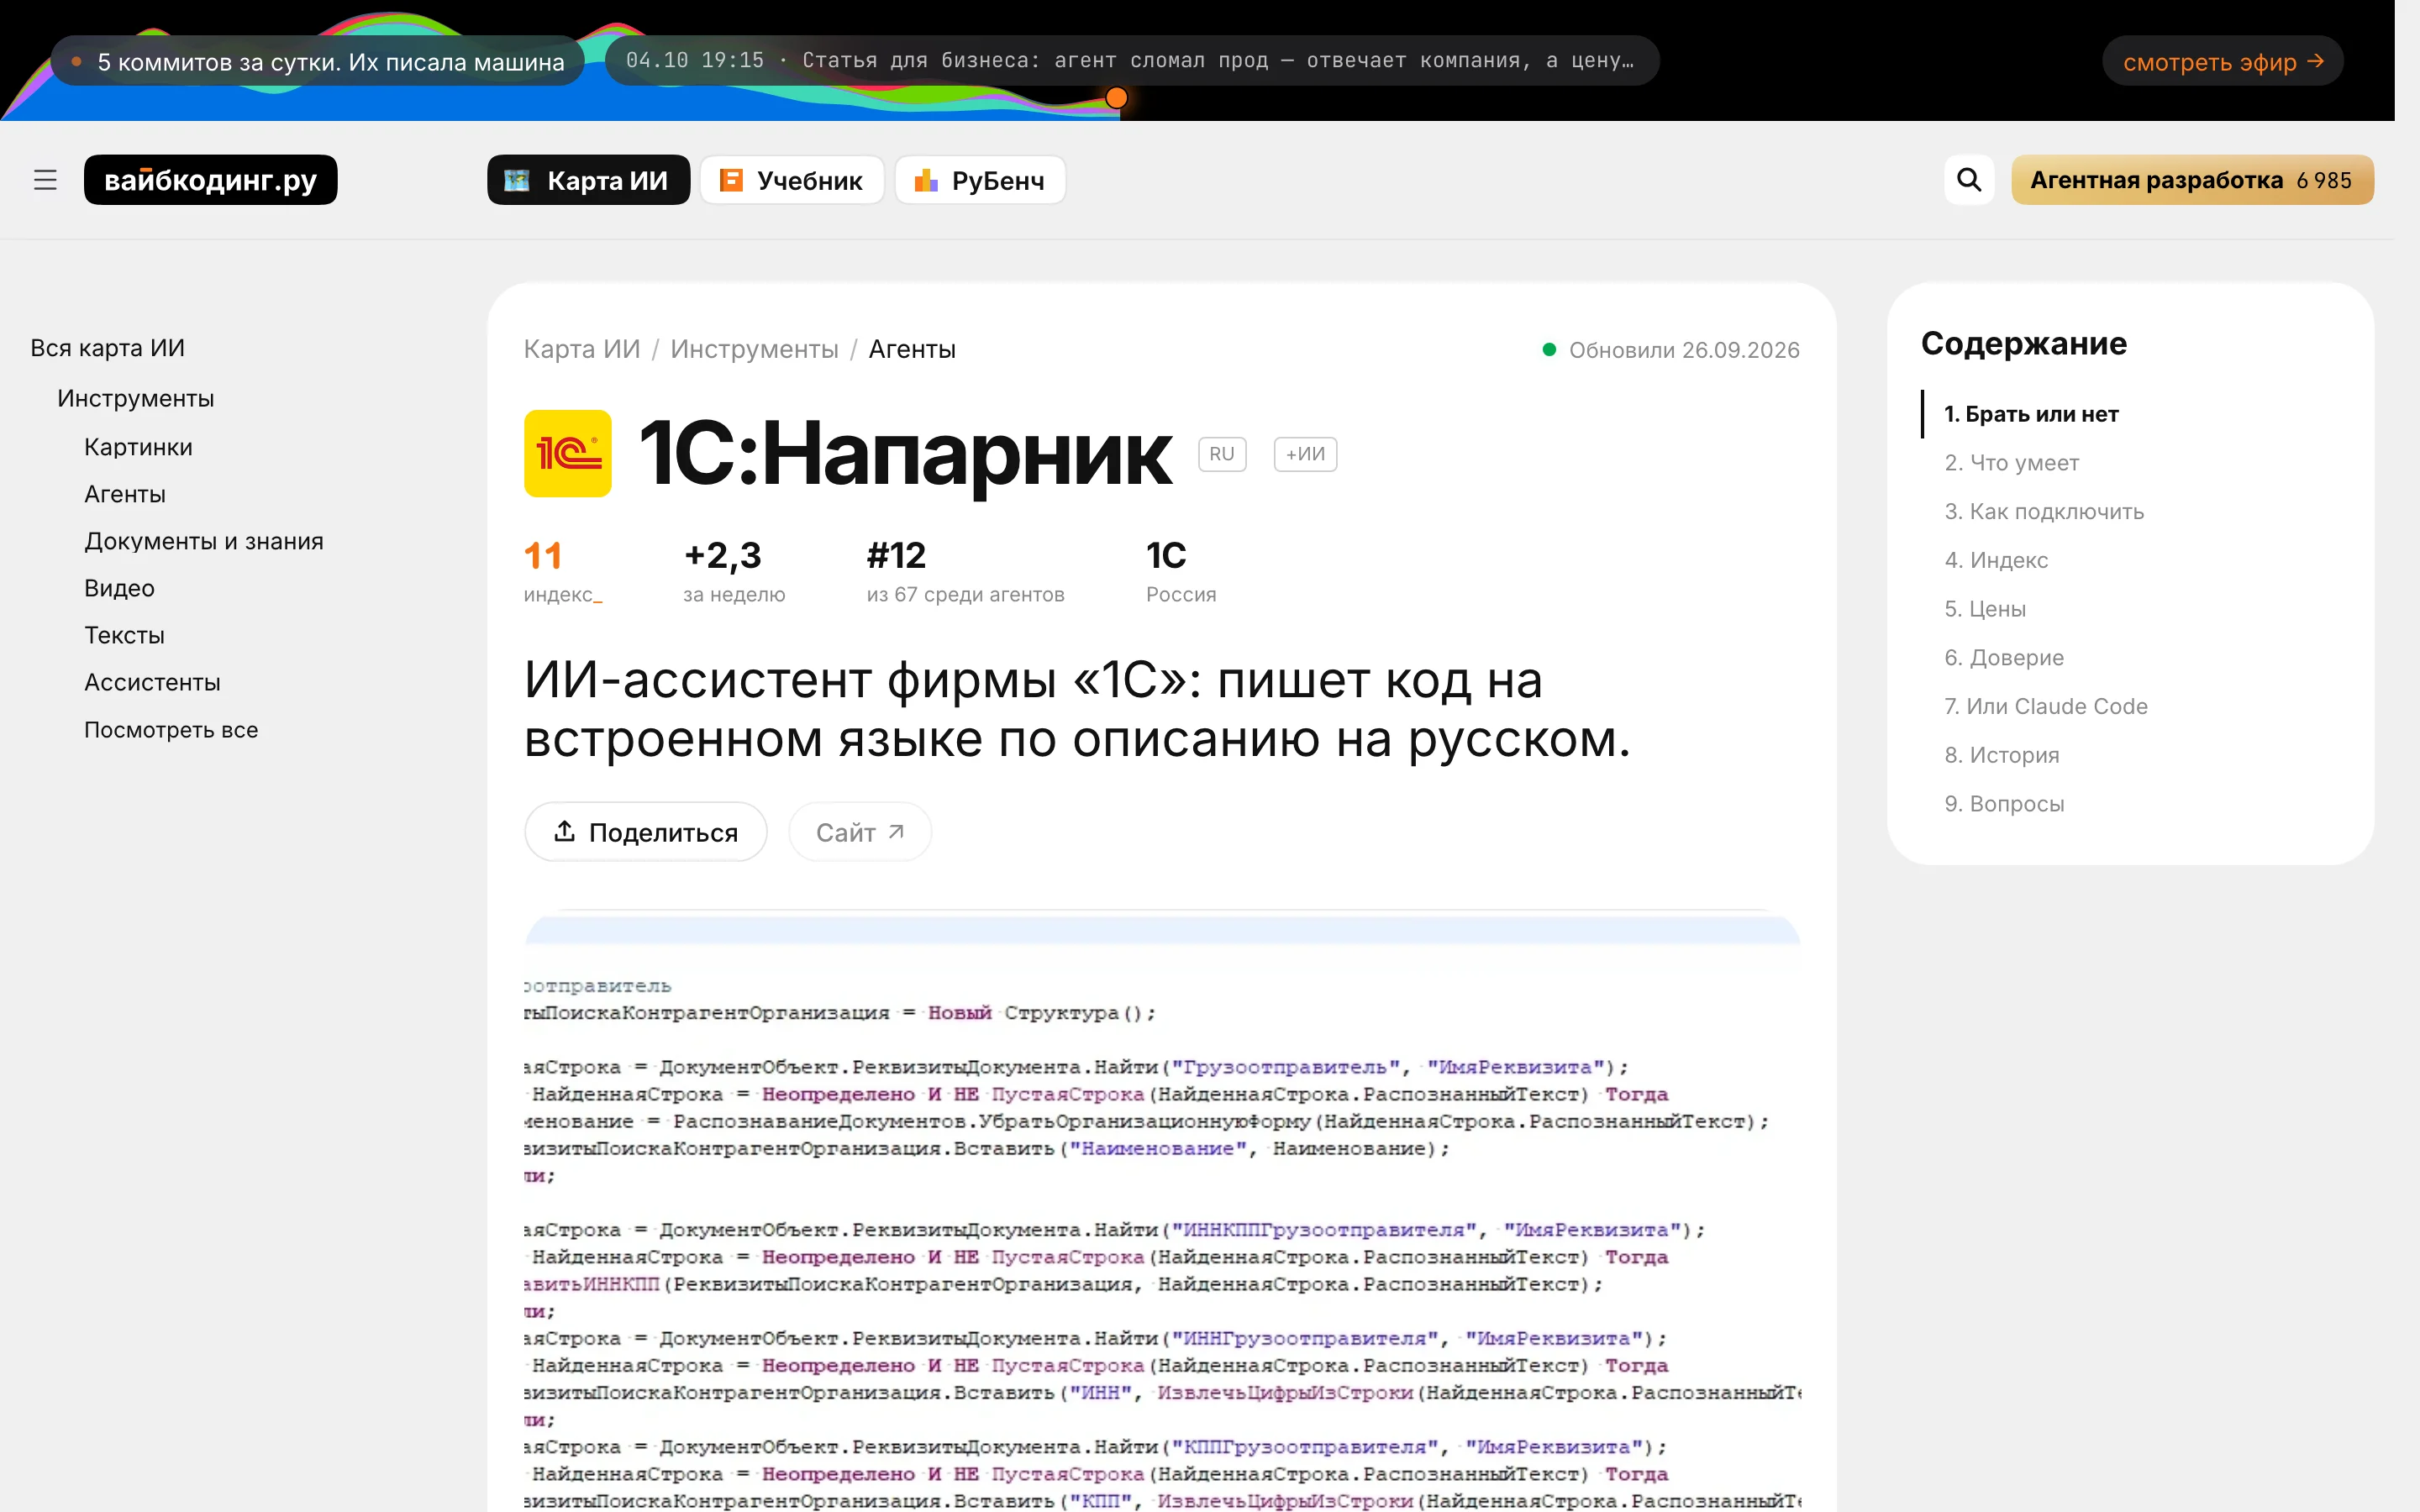Click Карта ИИ breadcrumb

coord(582,349)
